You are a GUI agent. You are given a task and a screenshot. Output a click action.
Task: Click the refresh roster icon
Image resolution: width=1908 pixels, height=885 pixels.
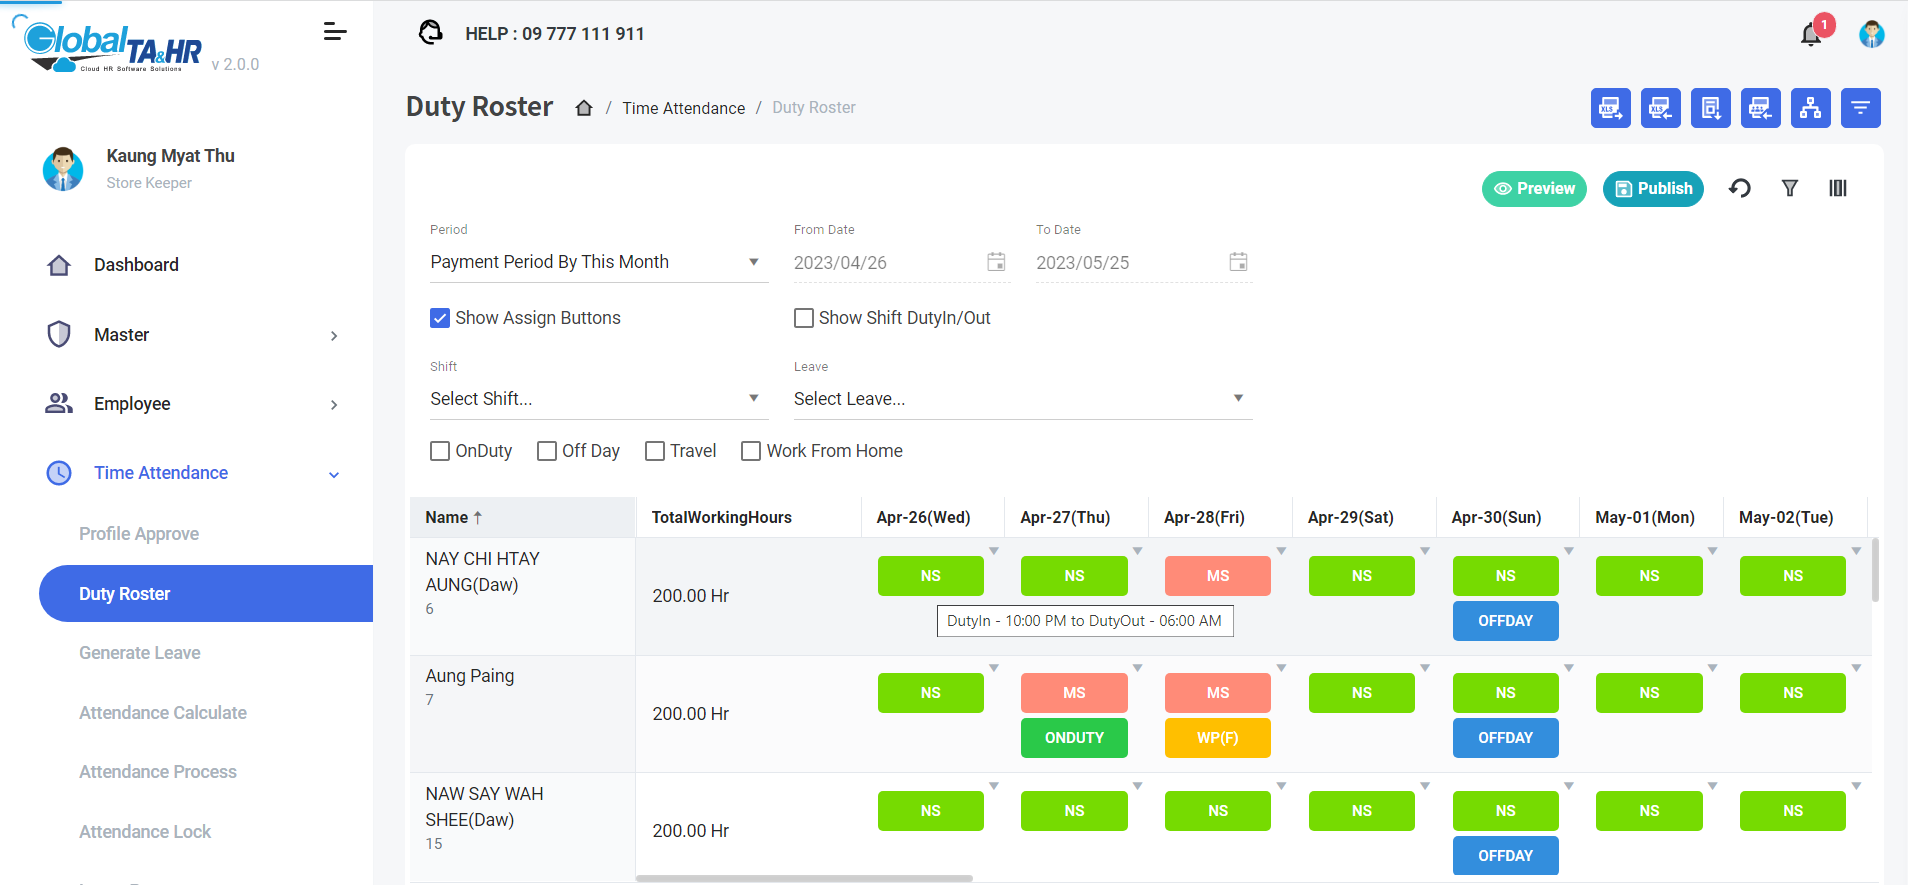tap(1740, 188)
